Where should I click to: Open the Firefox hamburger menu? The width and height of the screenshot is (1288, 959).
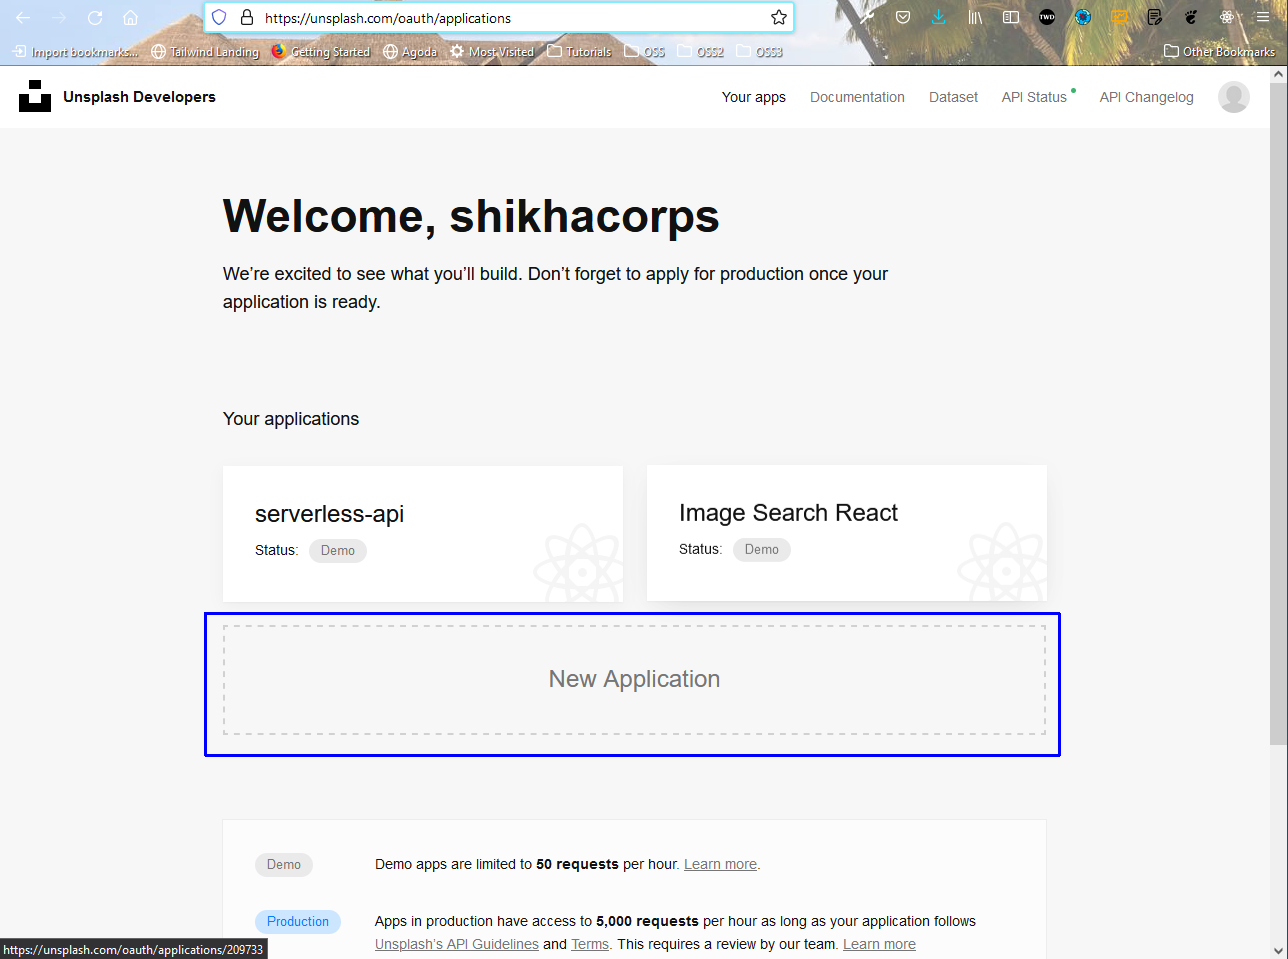[x=1263, y=17]
